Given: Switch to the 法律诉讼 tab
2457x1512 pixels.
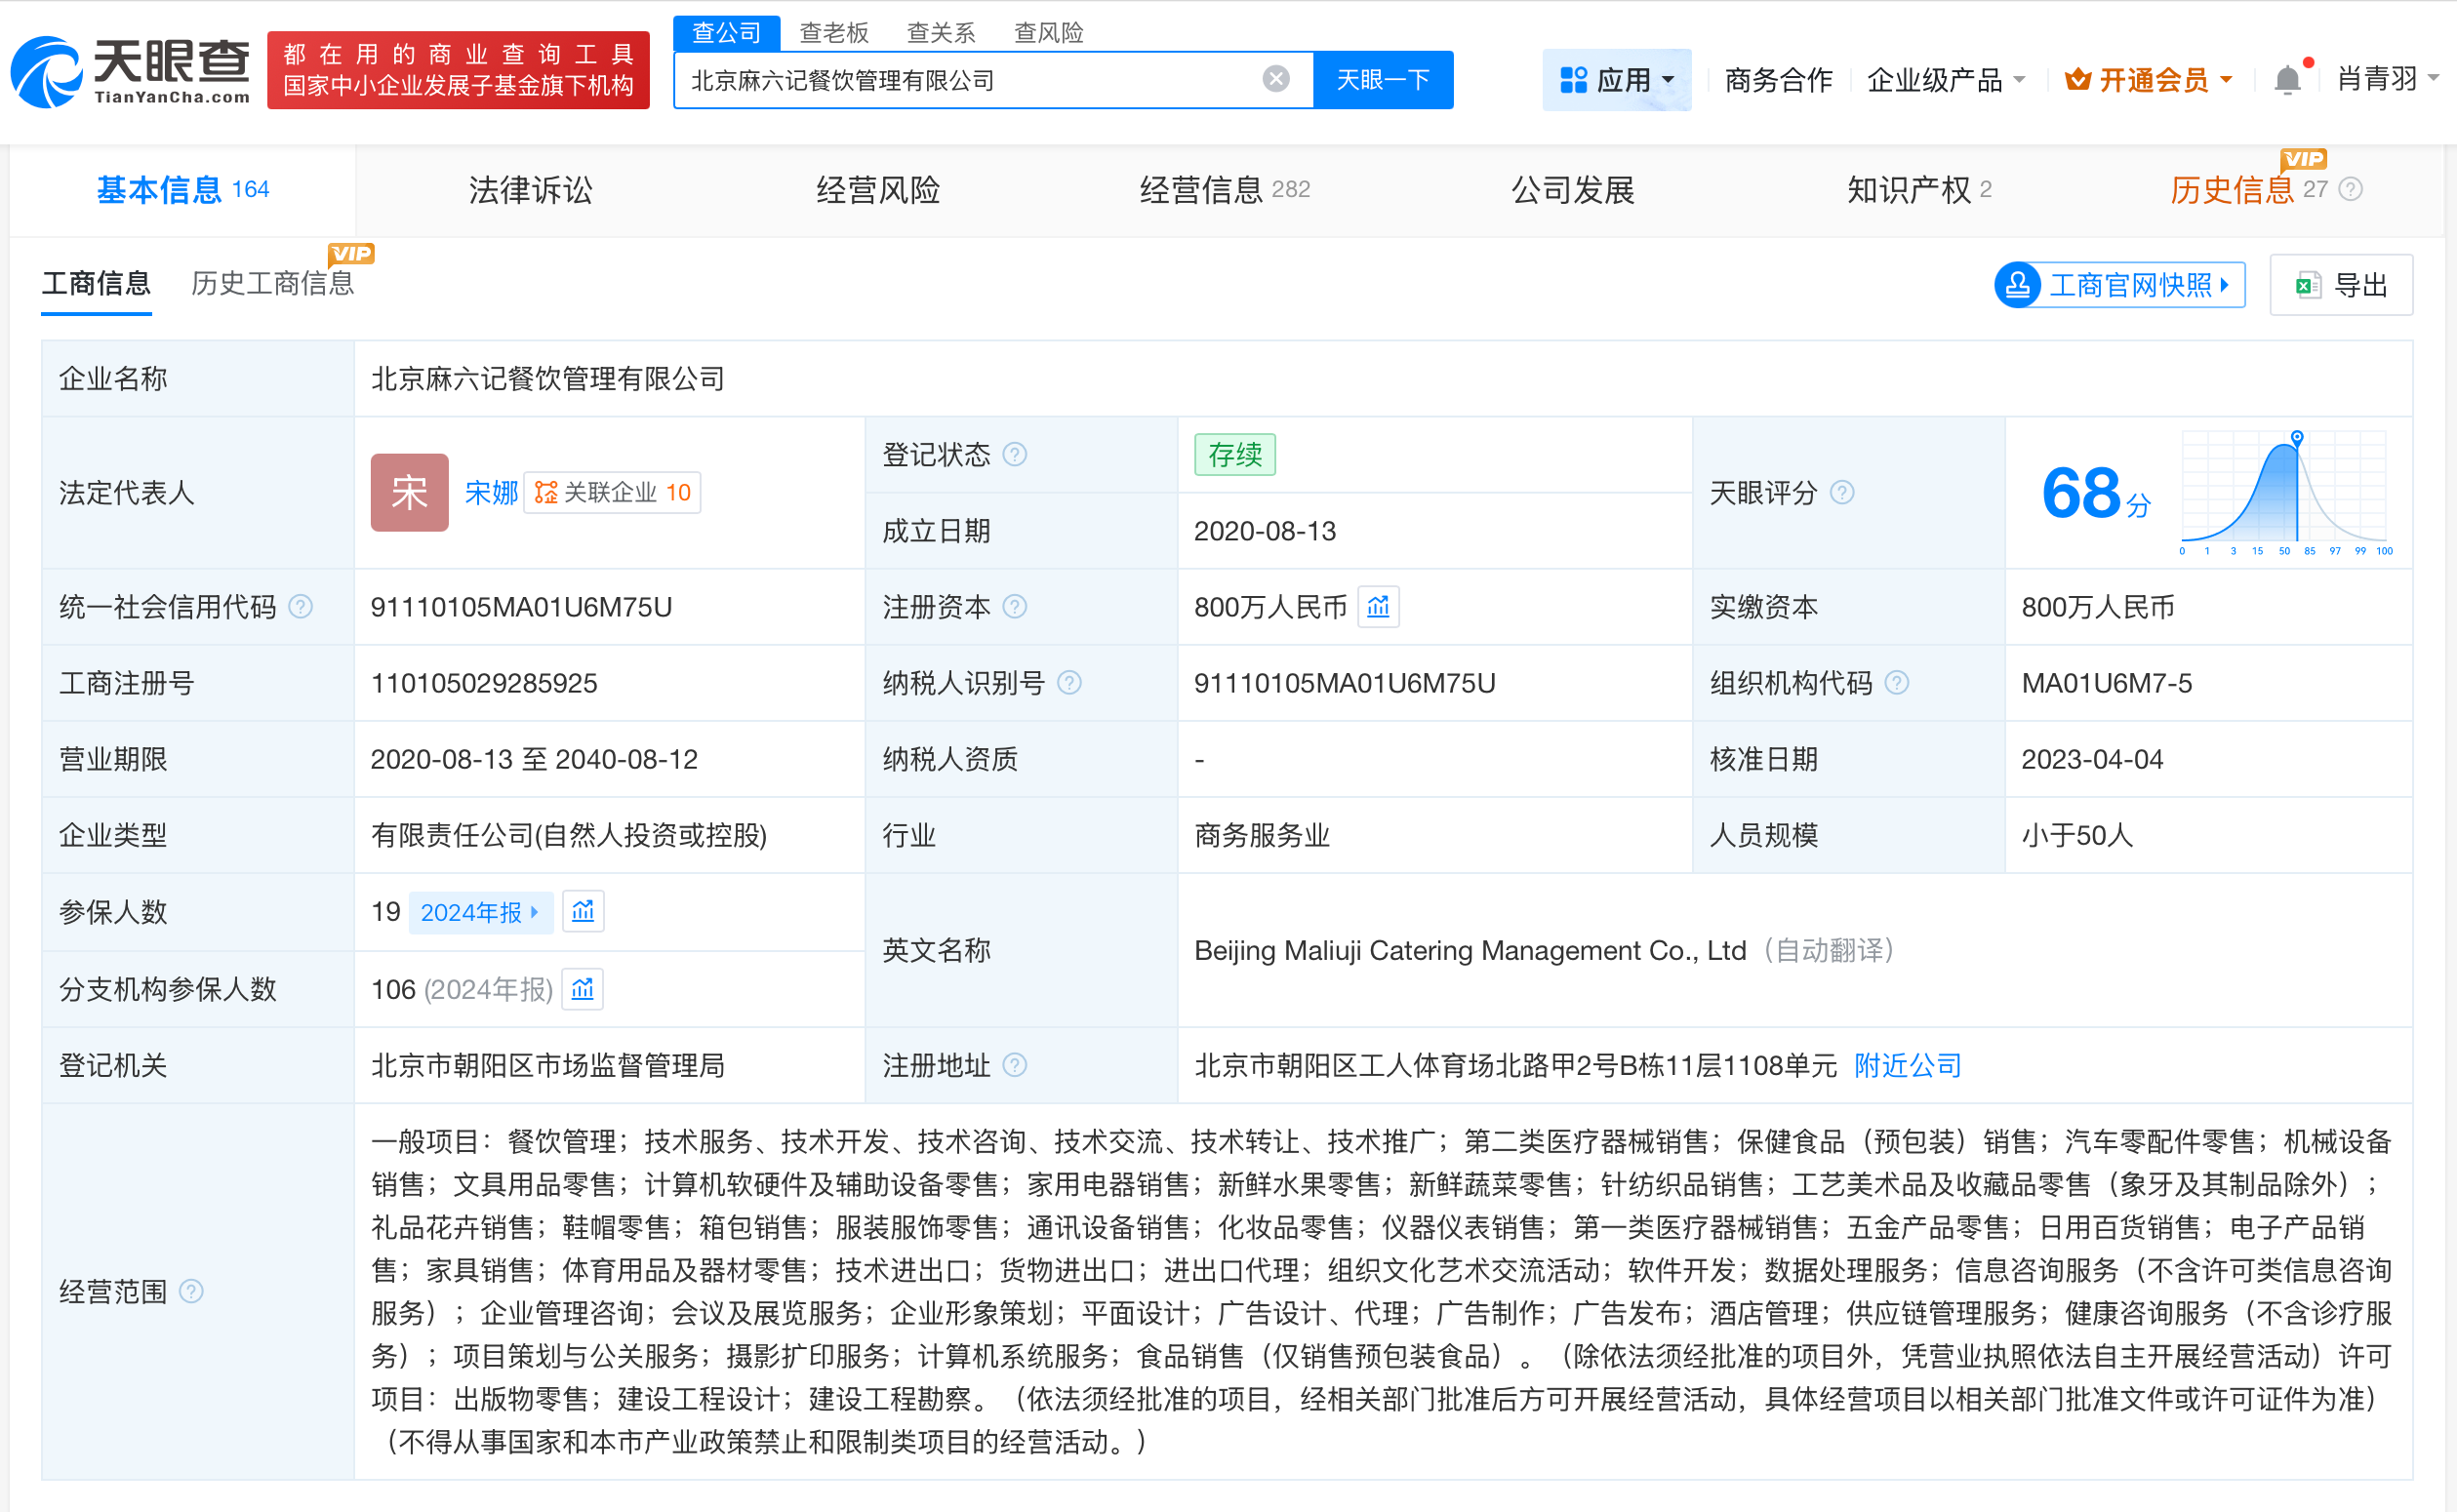Looking at the screenshot, I should click(529, 189).
